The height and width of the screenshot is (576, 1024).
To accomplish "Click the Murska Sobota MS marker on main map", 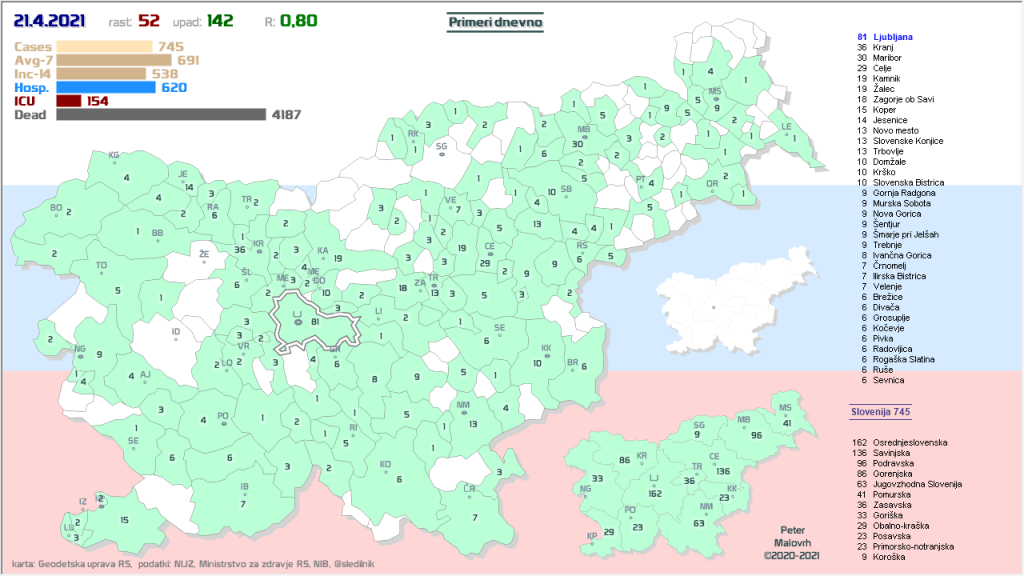I will coord(715,92).
